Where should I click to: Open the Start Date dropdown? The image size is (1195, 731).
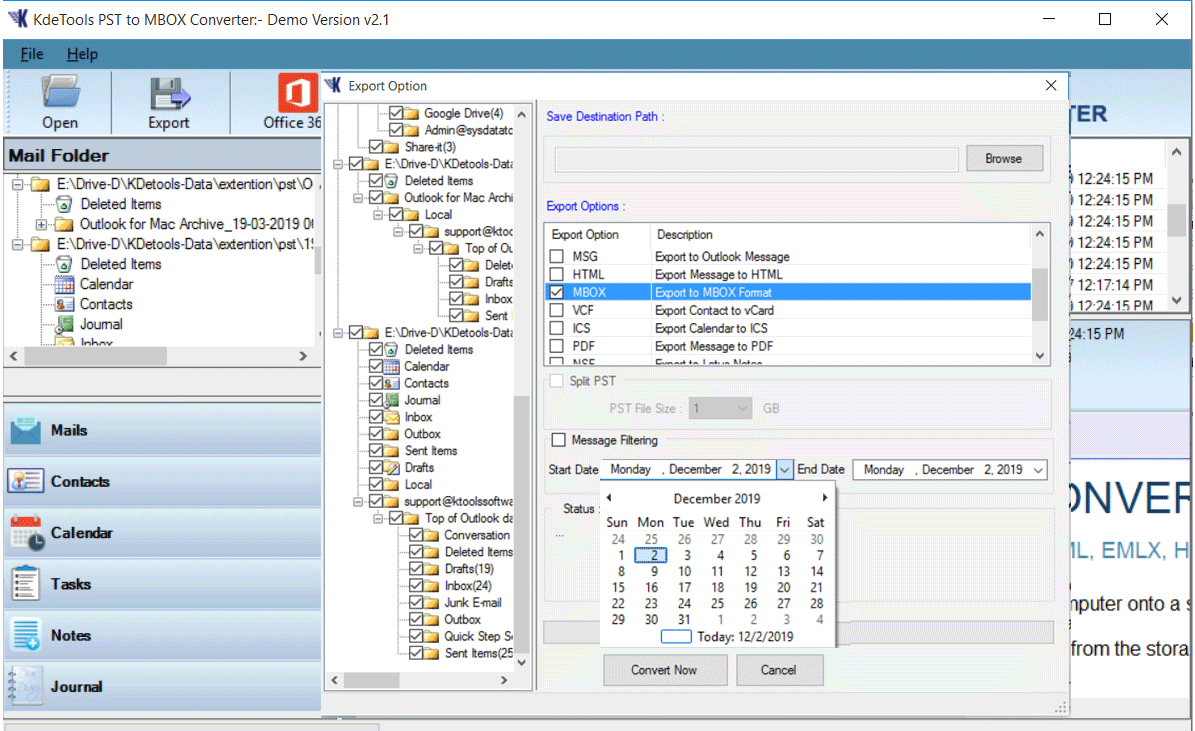(x=785, y=468)
